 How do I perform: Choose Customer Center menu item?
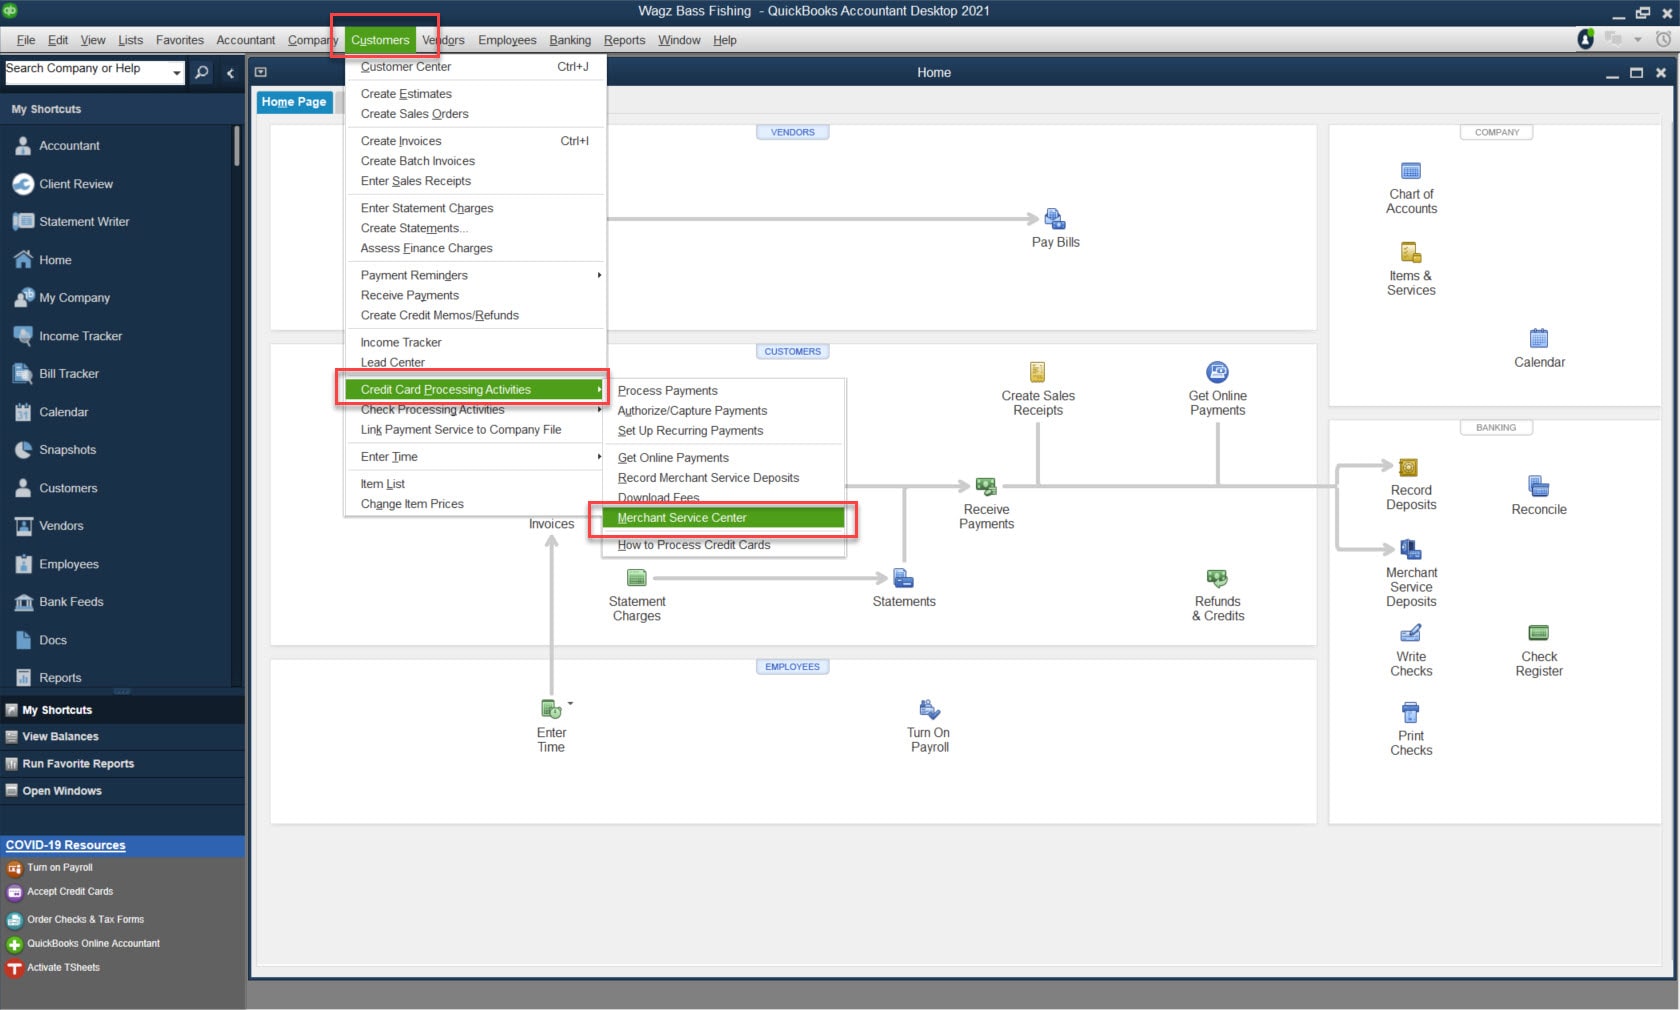475,67
